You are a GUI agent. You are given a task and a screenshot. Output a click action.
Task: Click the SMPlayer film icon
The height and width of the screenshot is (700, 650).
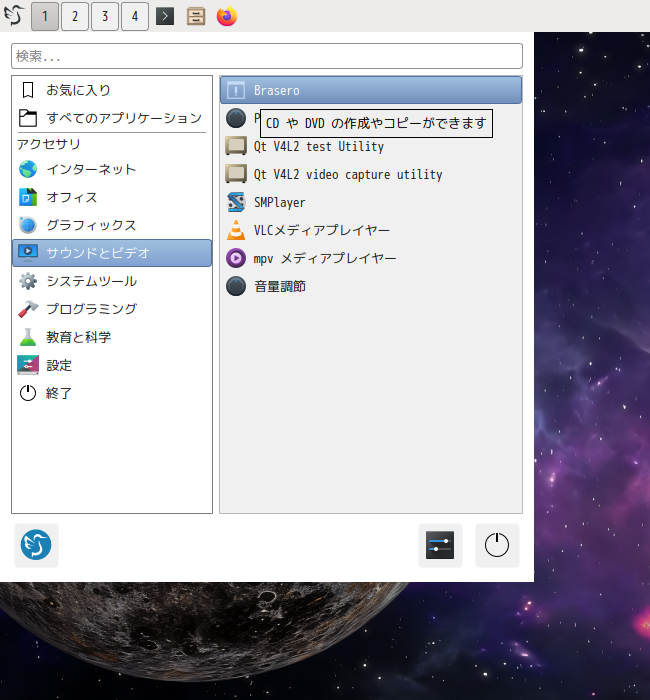236,202
